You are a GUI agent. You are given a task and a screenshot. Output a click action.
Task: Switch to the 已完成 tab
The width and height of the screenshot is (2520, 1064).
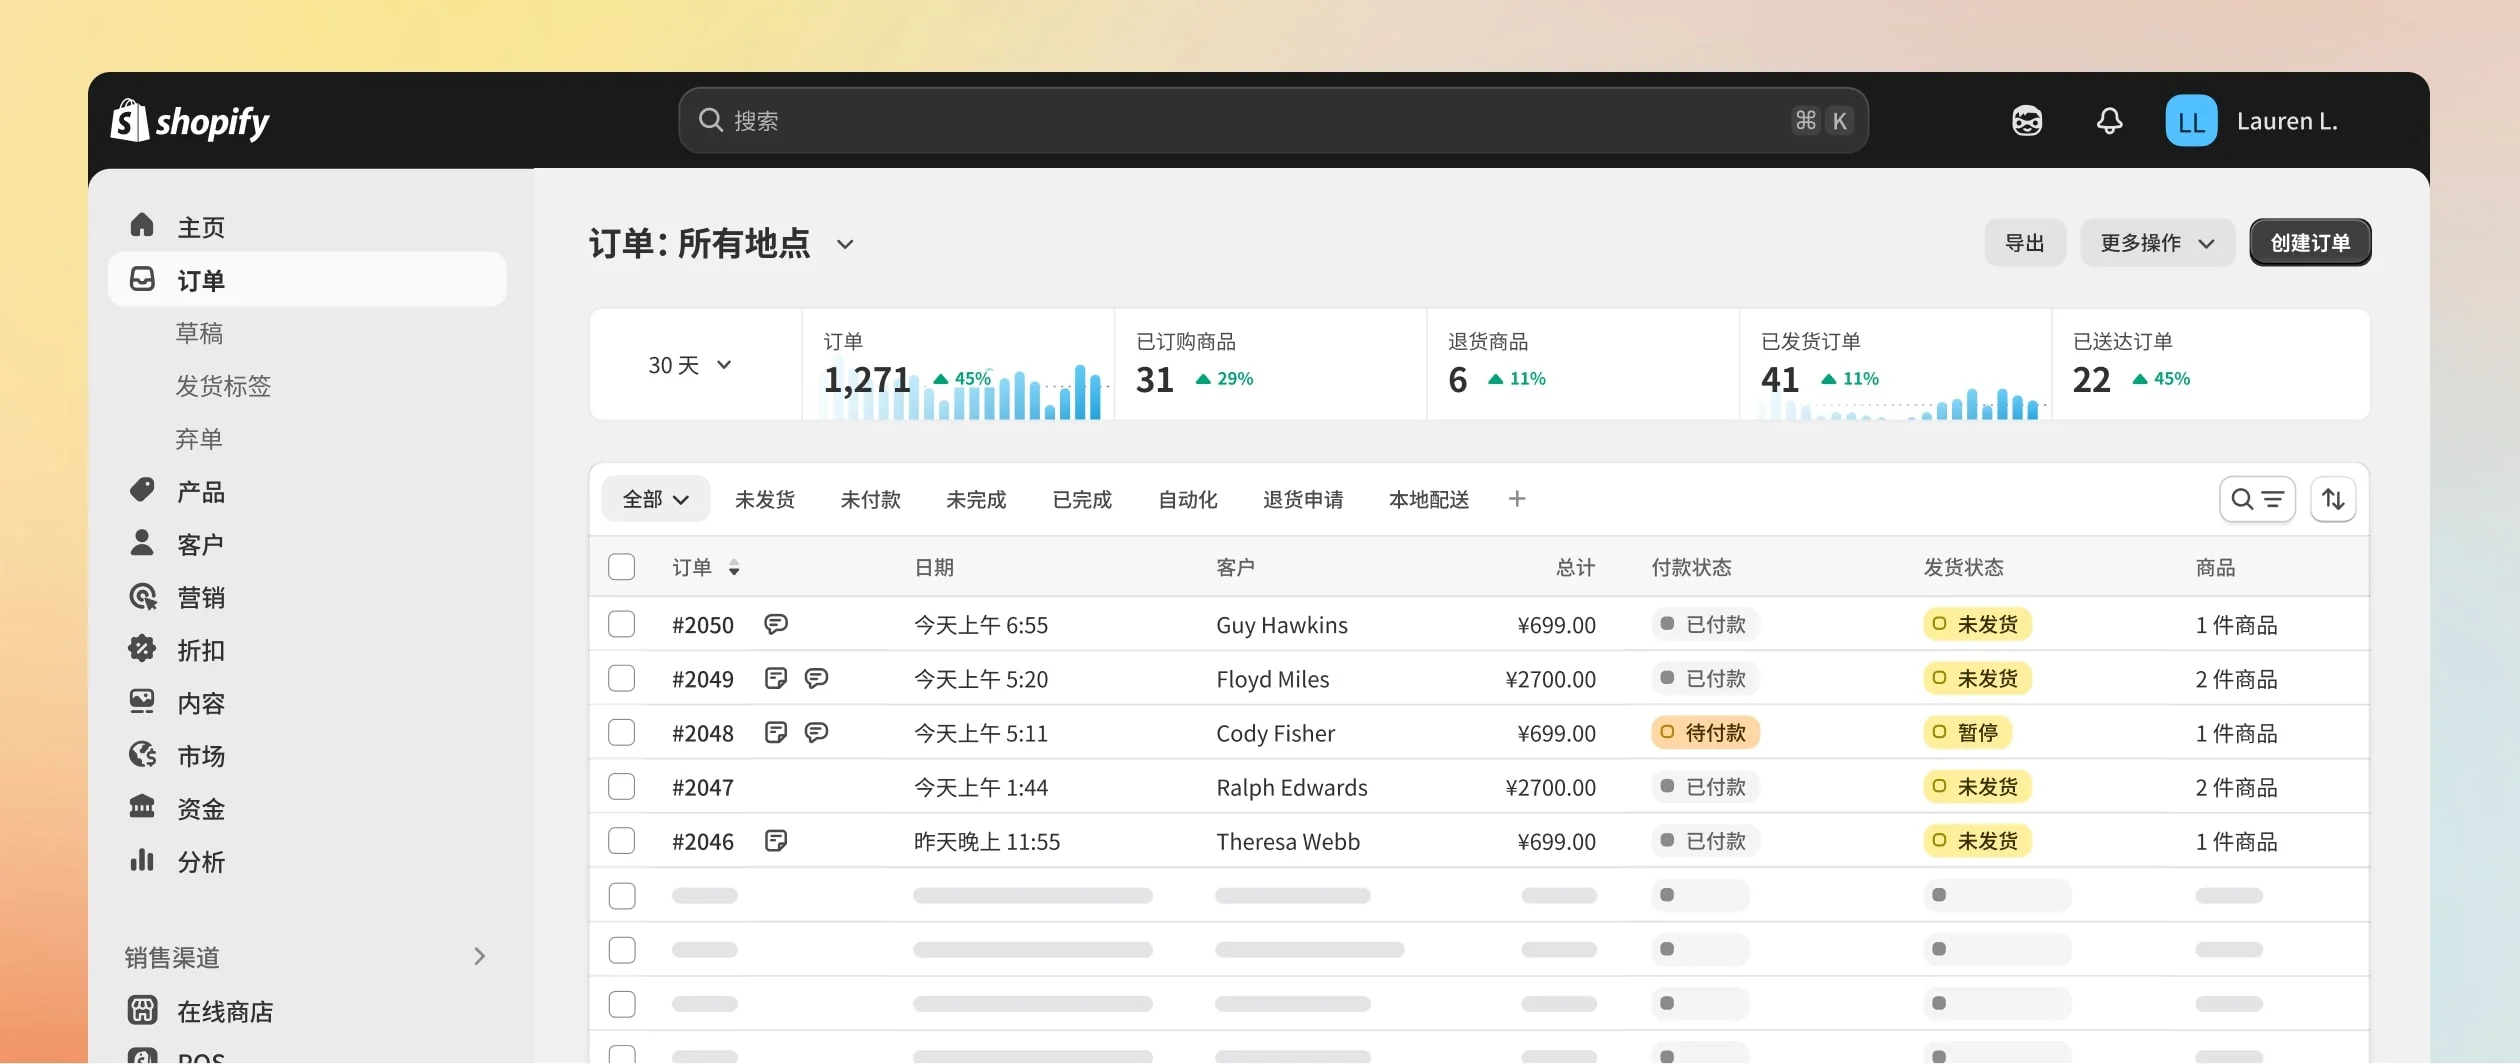pyautogui.click(x=1082, y=499)
